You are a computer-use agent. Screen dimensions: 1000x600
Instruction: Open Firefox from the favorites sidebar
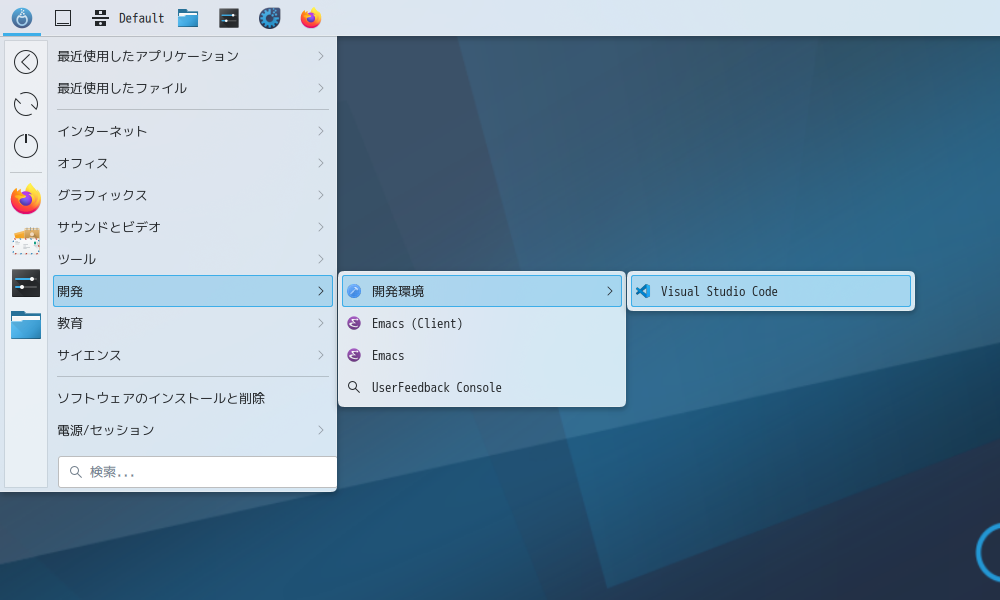[x=26, y=199]
